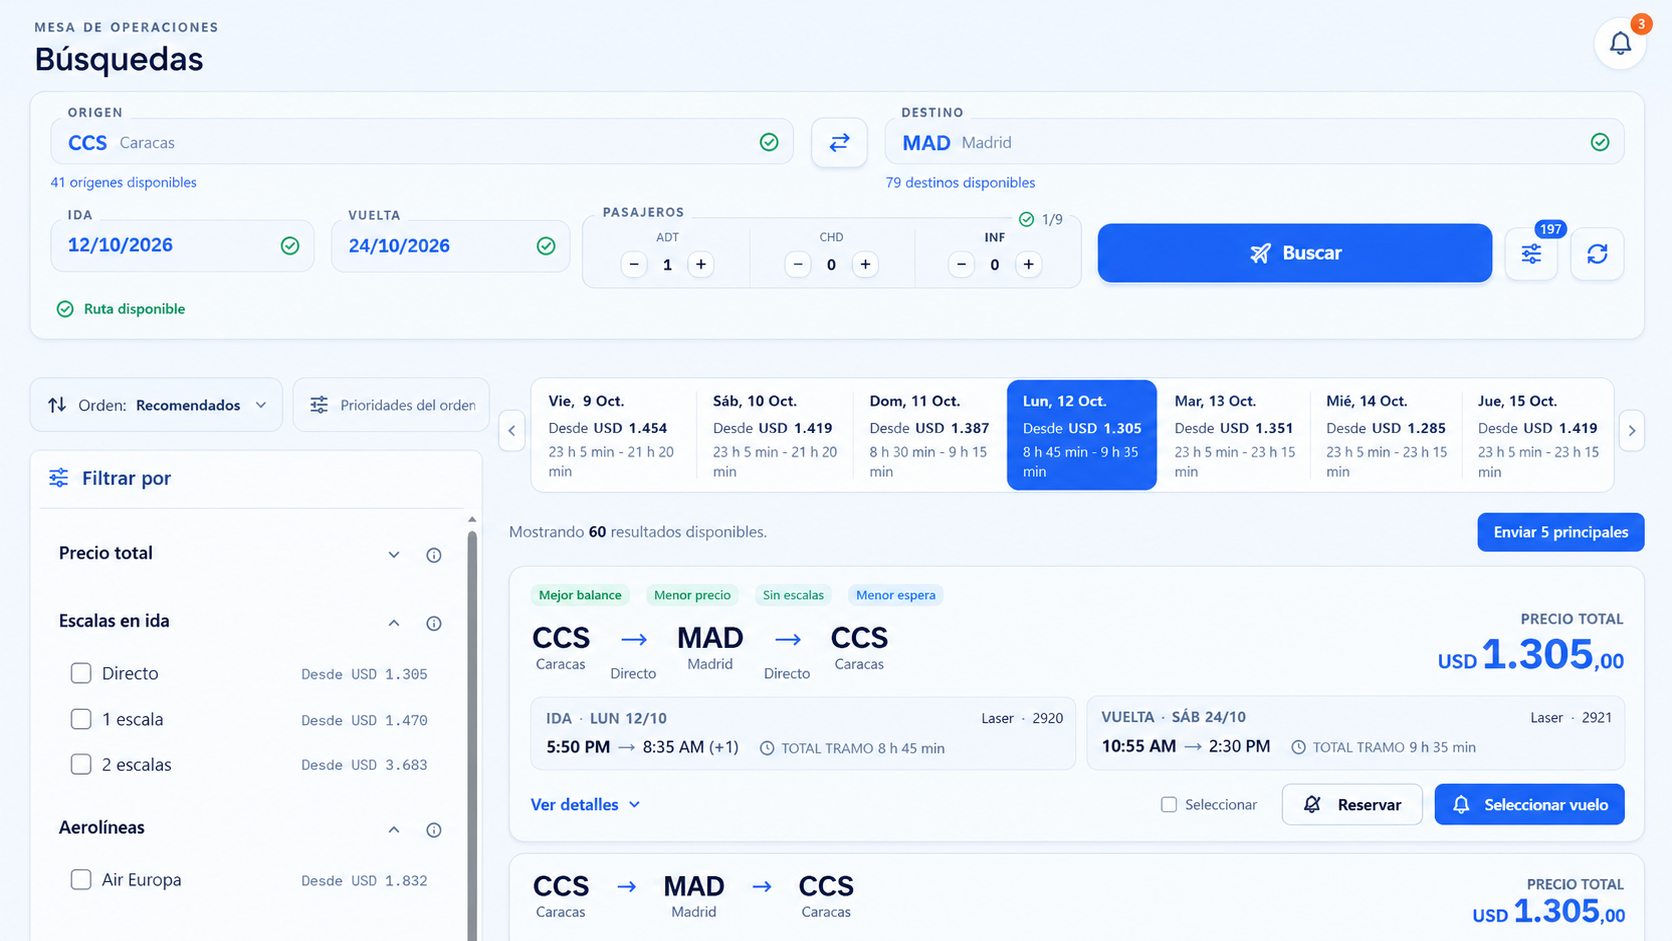1672x941 pixels.
Task: Click the Prioridades del orden button
Action: [391, 405]
